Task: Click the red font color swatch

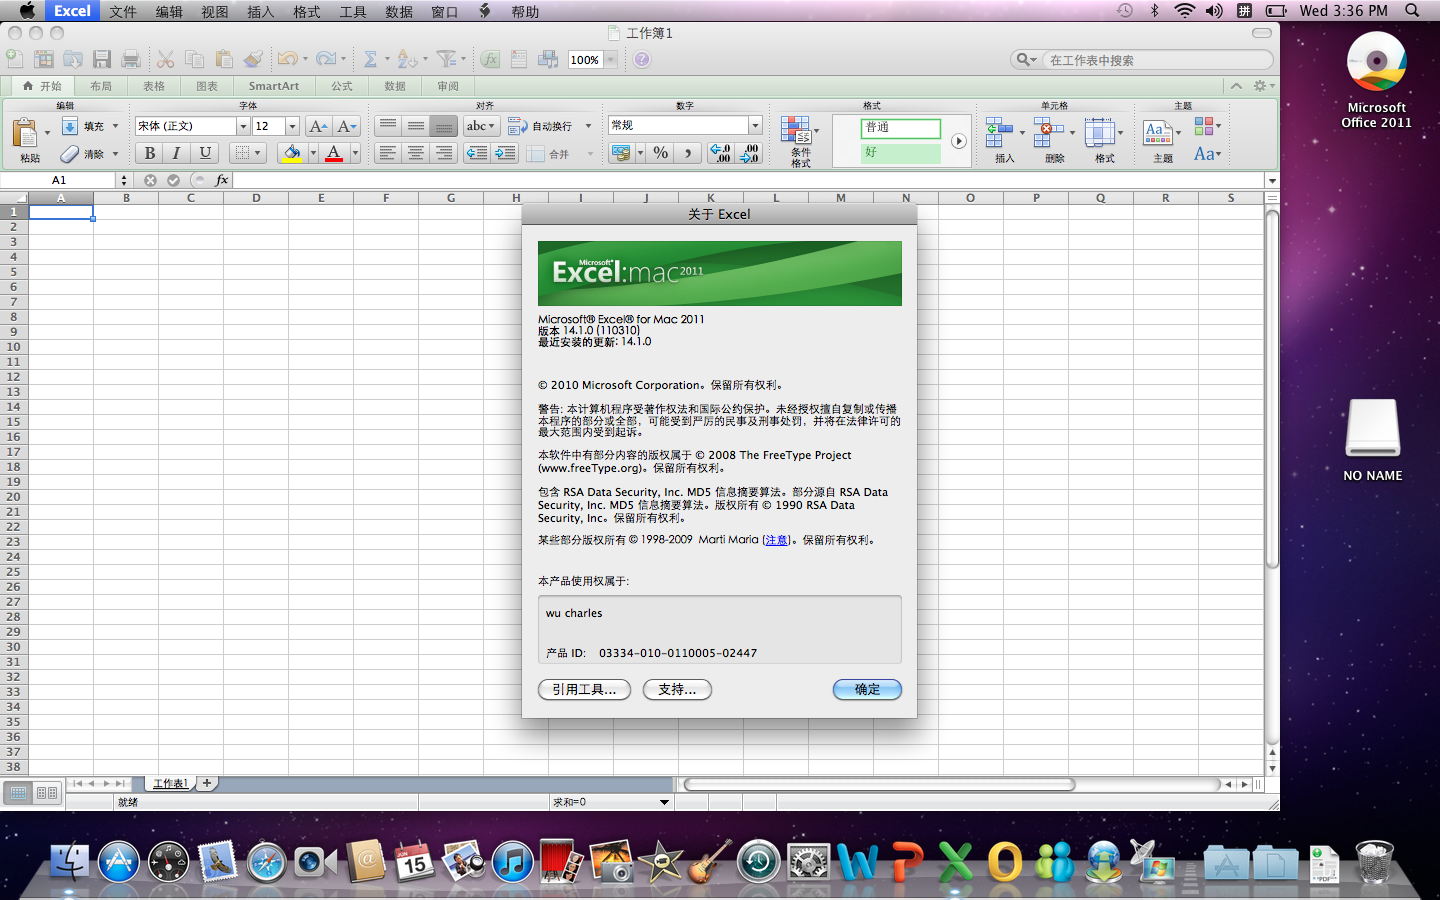Action: point(334,153)
